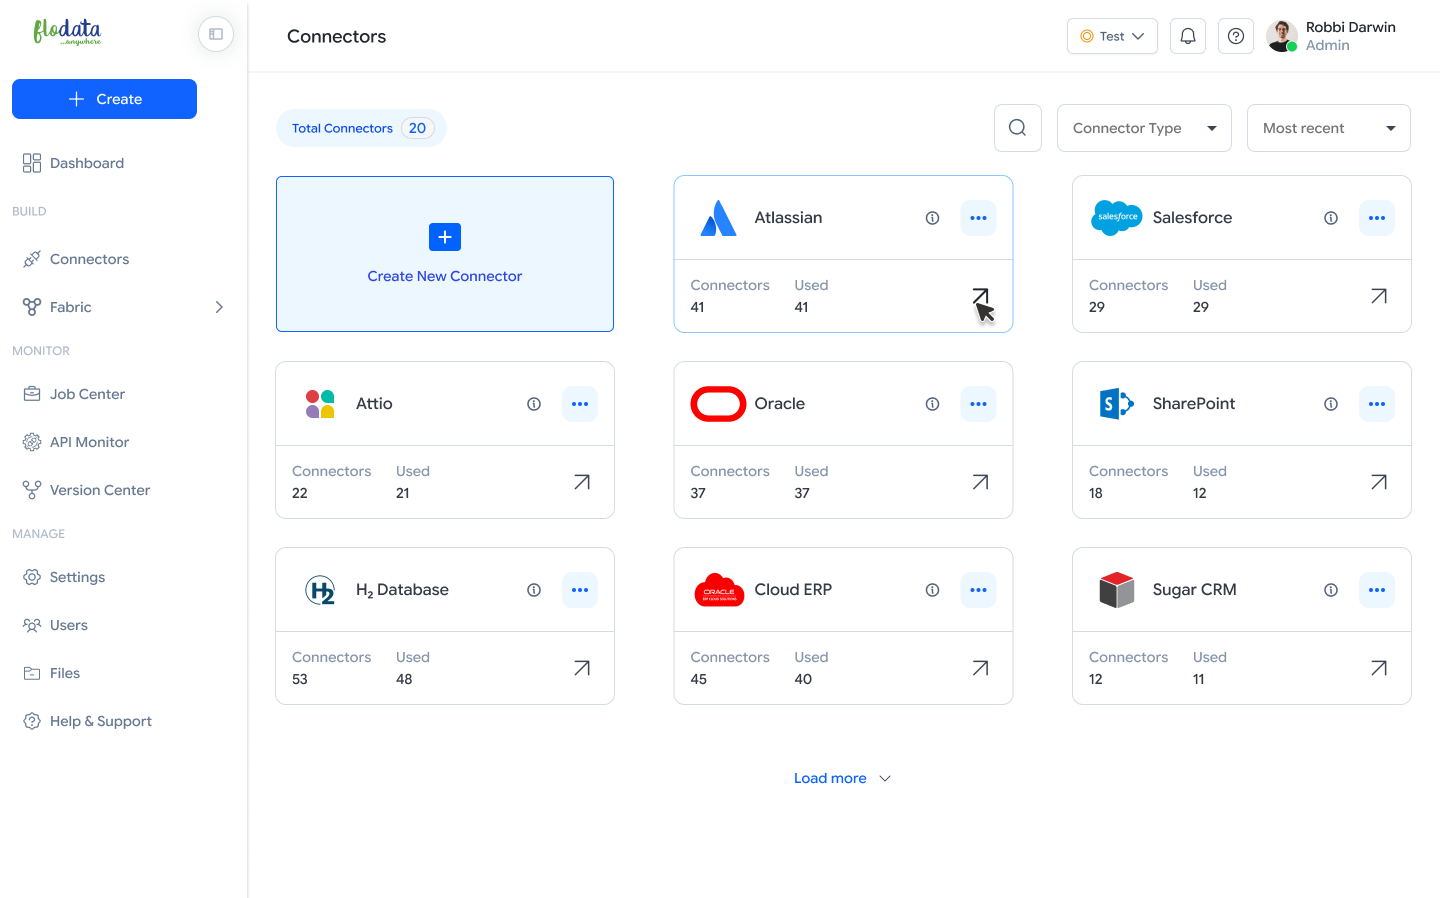Open the Sugar CRM arrow icon
Viewport: 1440px width, 898px height.
[x=1379, y=668]
